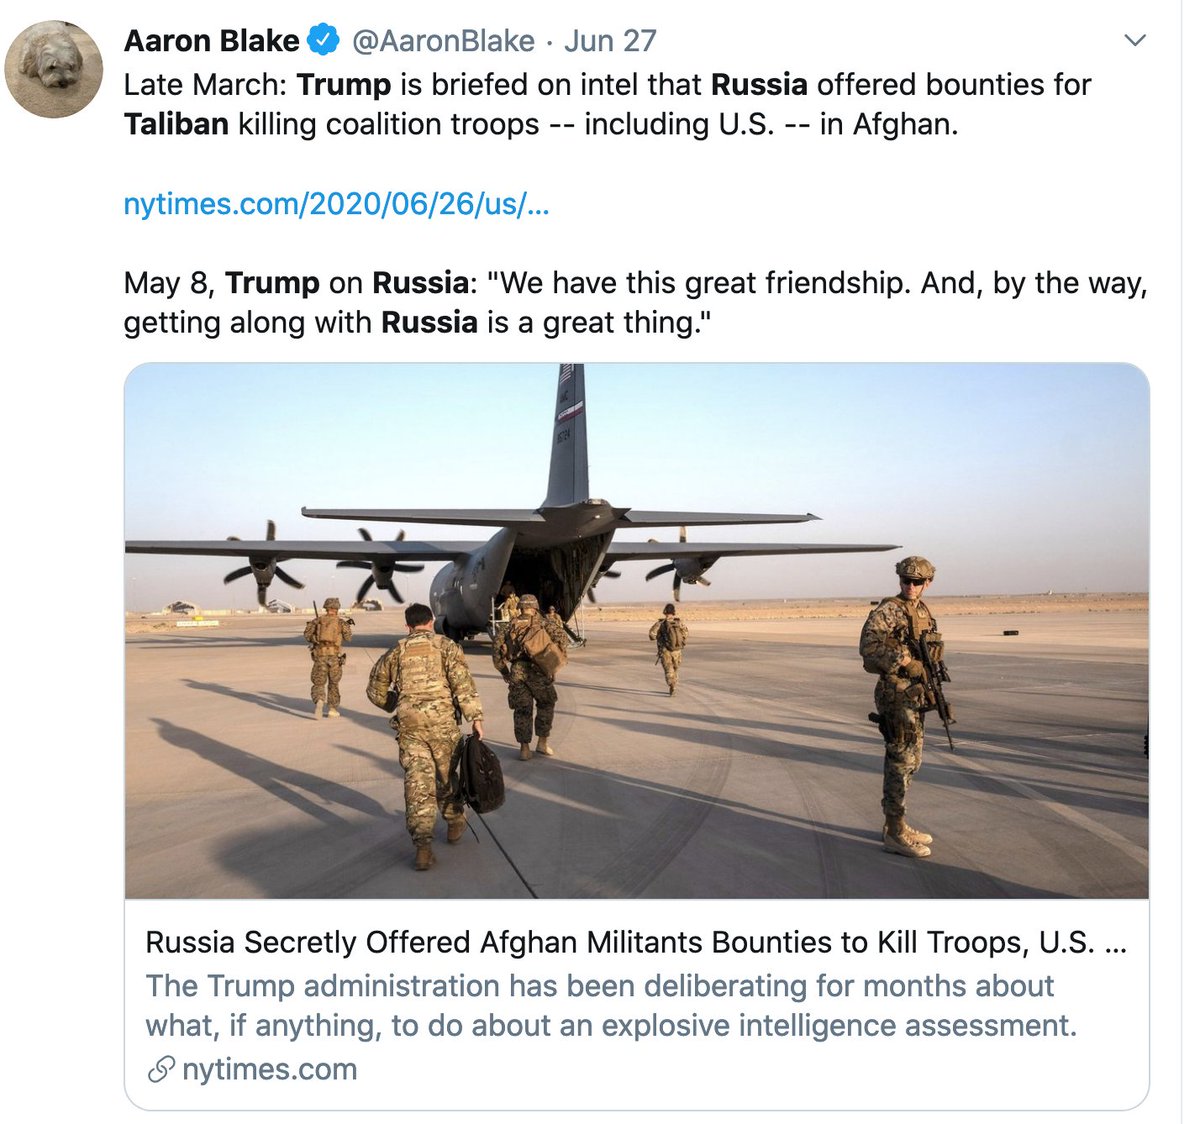The height and width of the screenshot is (1124, 1200).
Task: Click the May 8 great friendship quote
Action: [636, 303]
